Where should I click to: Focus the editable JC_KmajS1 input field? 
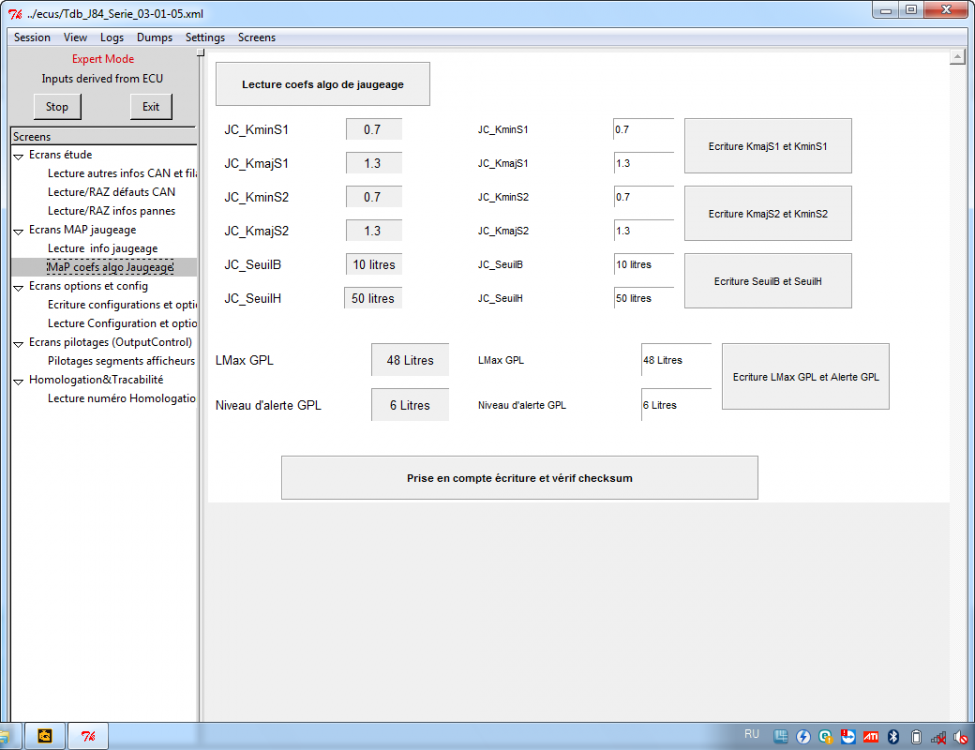click(644, 164)
